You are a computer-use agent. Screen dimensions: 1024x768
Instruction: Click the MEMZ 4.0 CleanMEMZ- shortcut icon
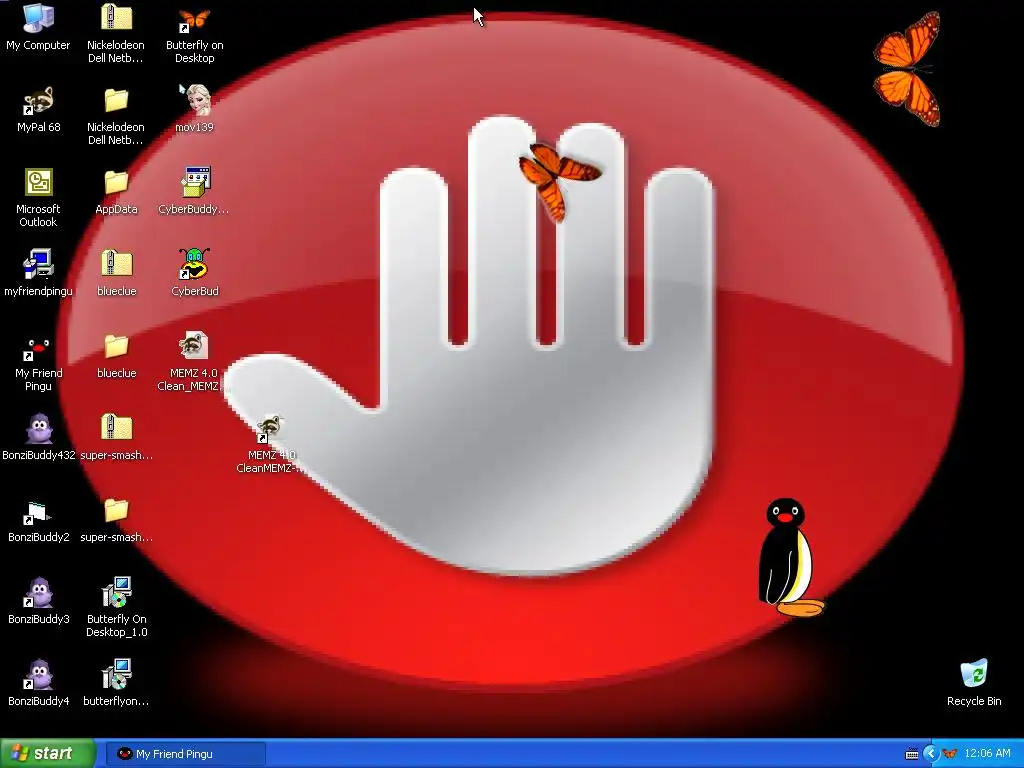click(269, 428)
